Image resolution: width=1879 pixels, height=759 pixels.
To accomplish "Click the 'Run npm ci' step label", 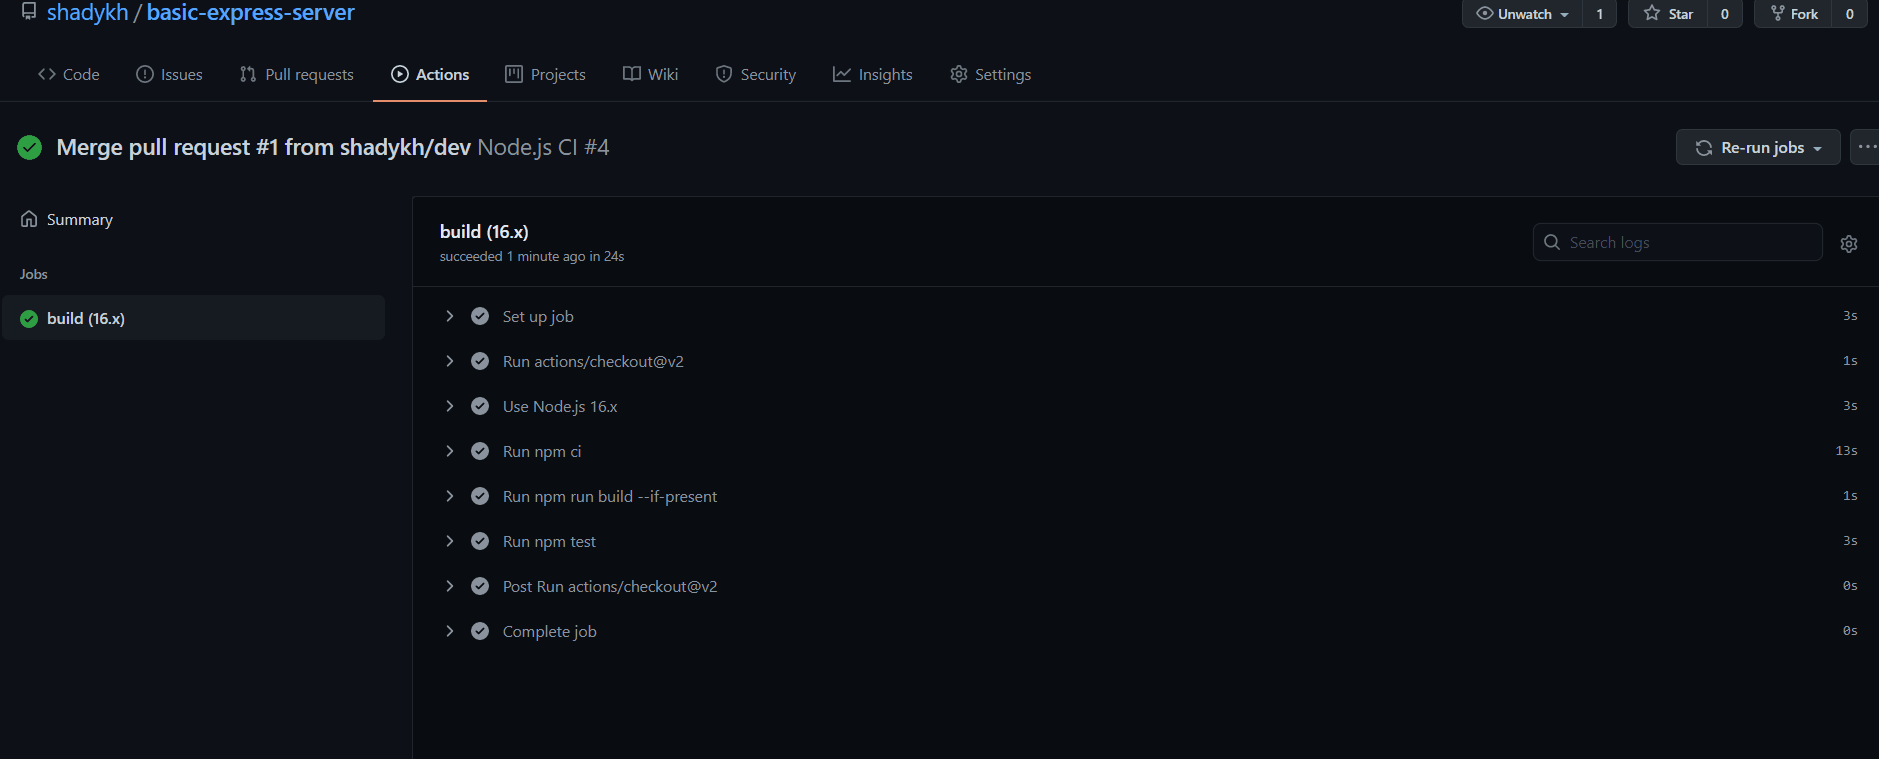I will [542, 451].
